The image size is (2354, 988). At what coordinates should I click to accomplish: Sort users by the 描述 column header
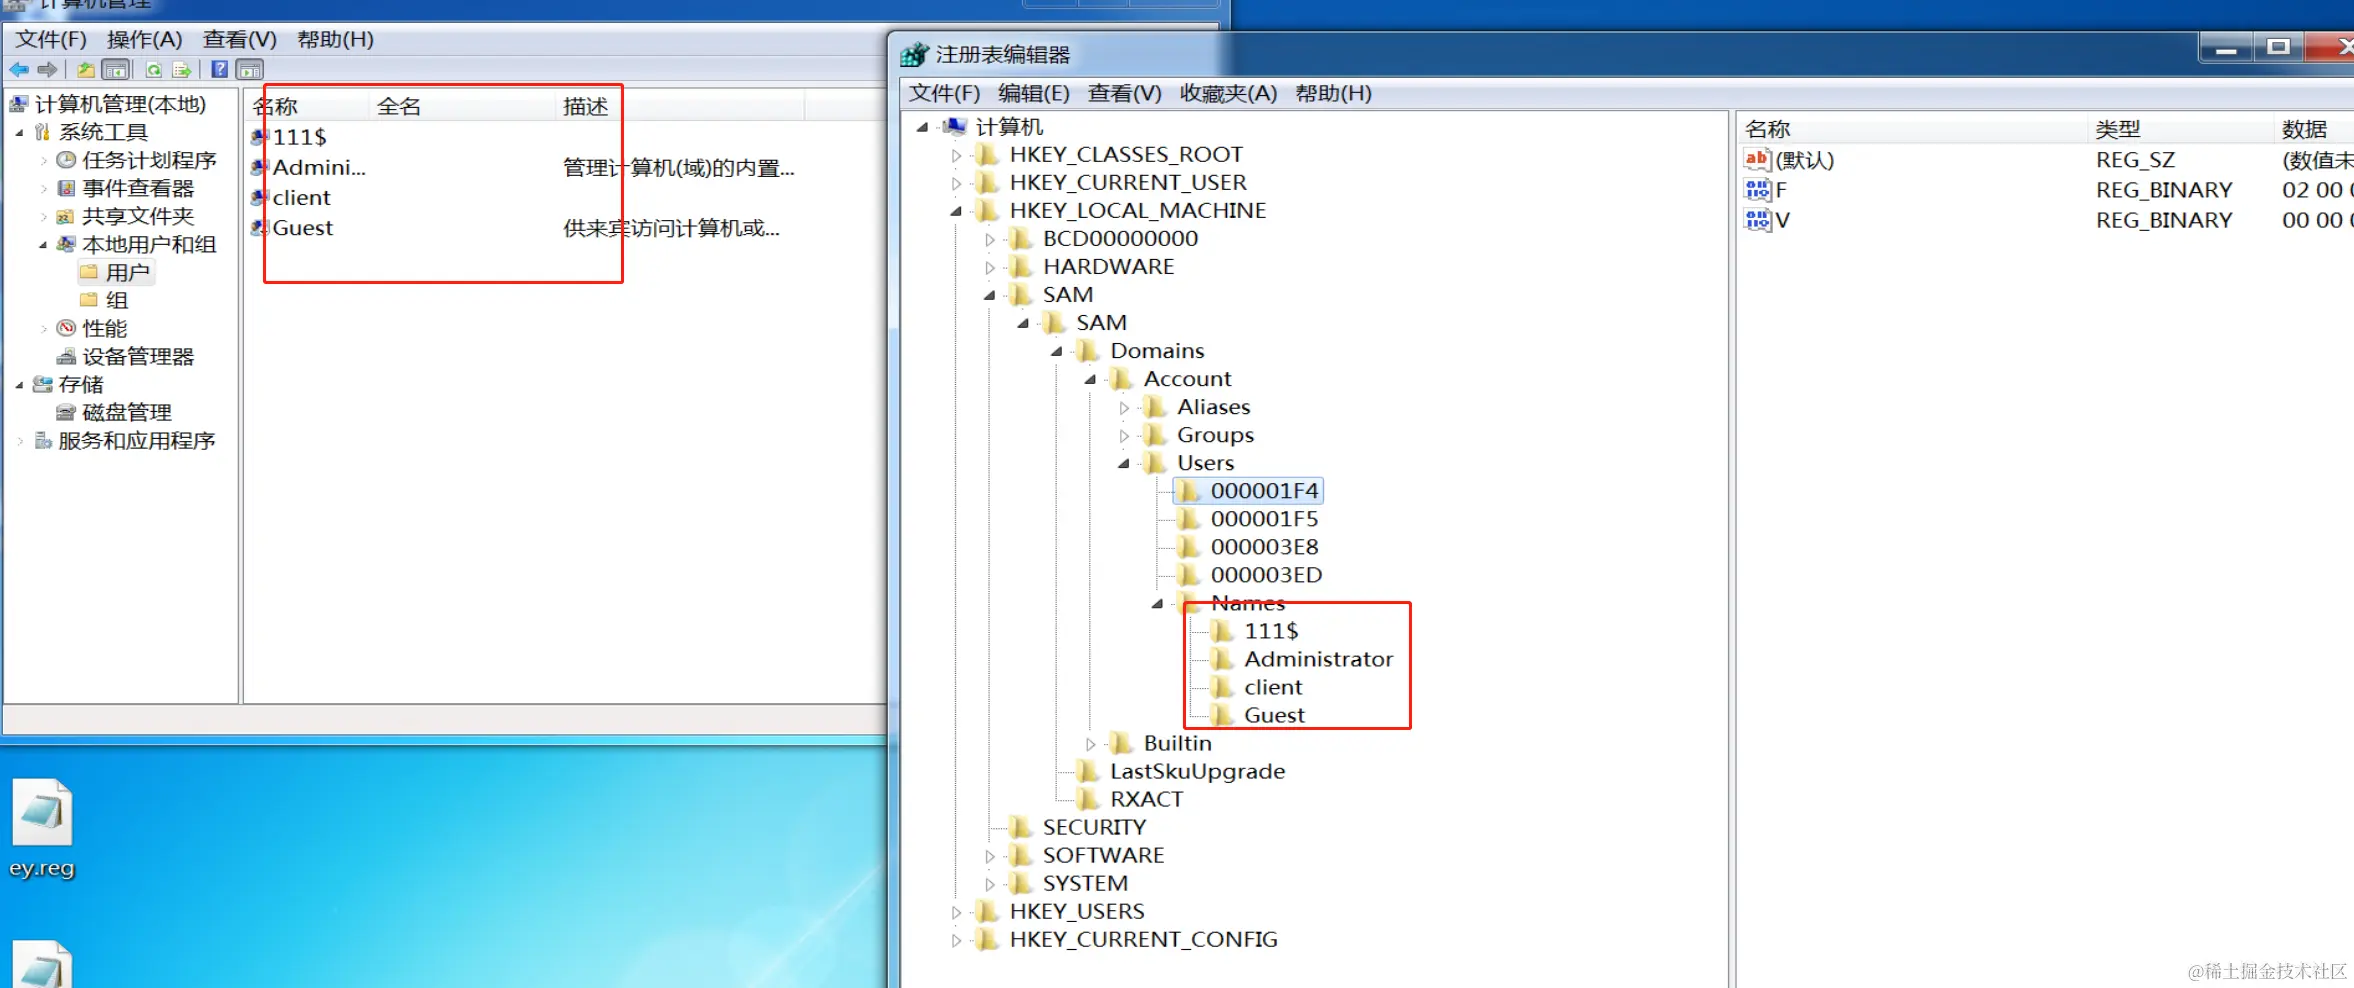click(680, 106)
